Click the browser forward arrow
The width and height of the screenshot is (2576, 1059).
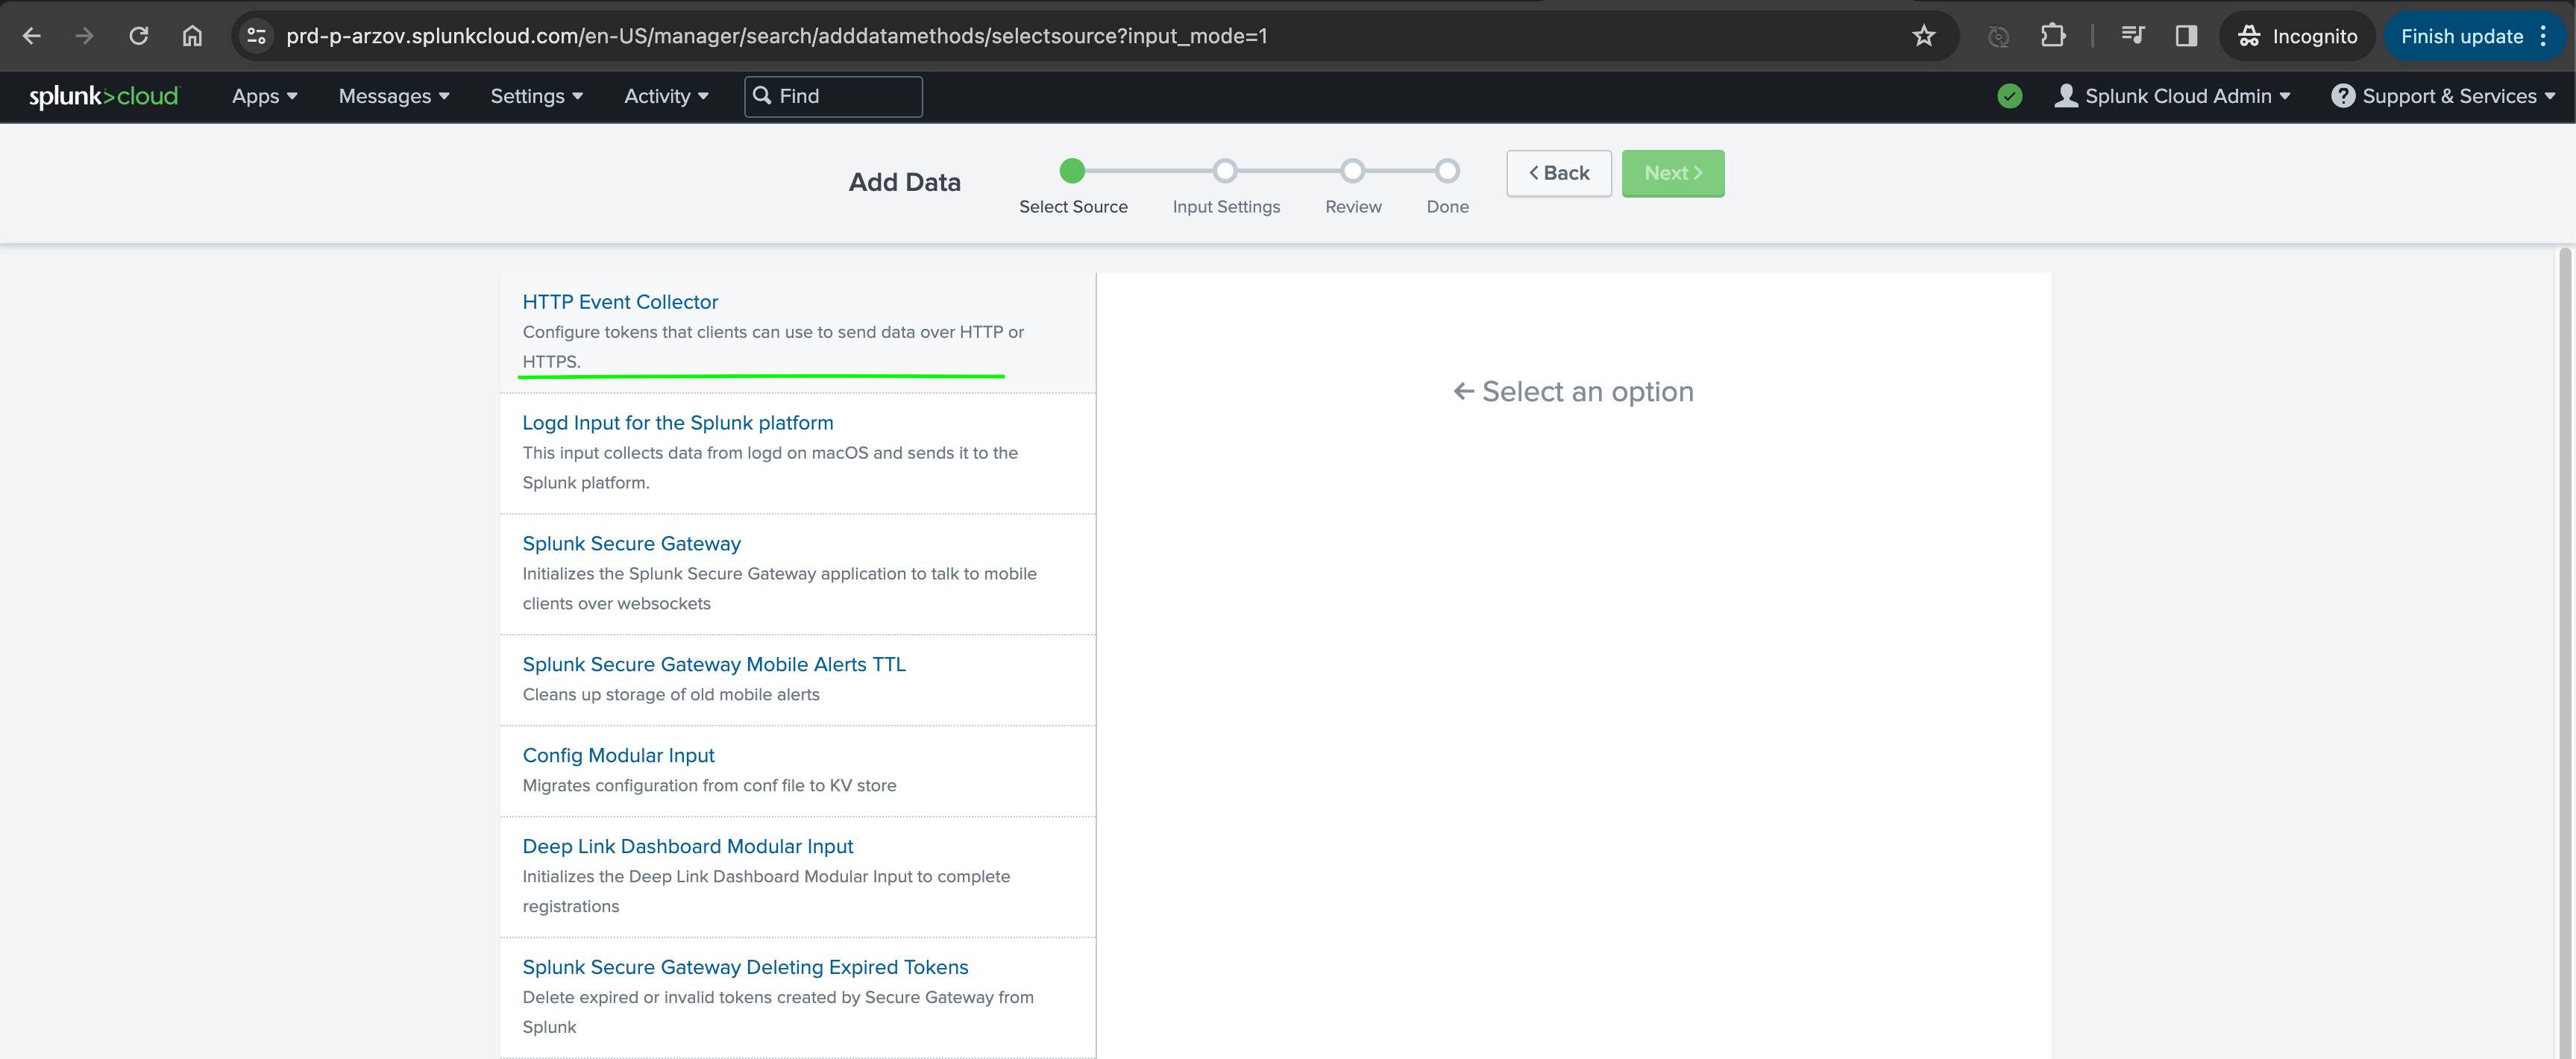85,36
